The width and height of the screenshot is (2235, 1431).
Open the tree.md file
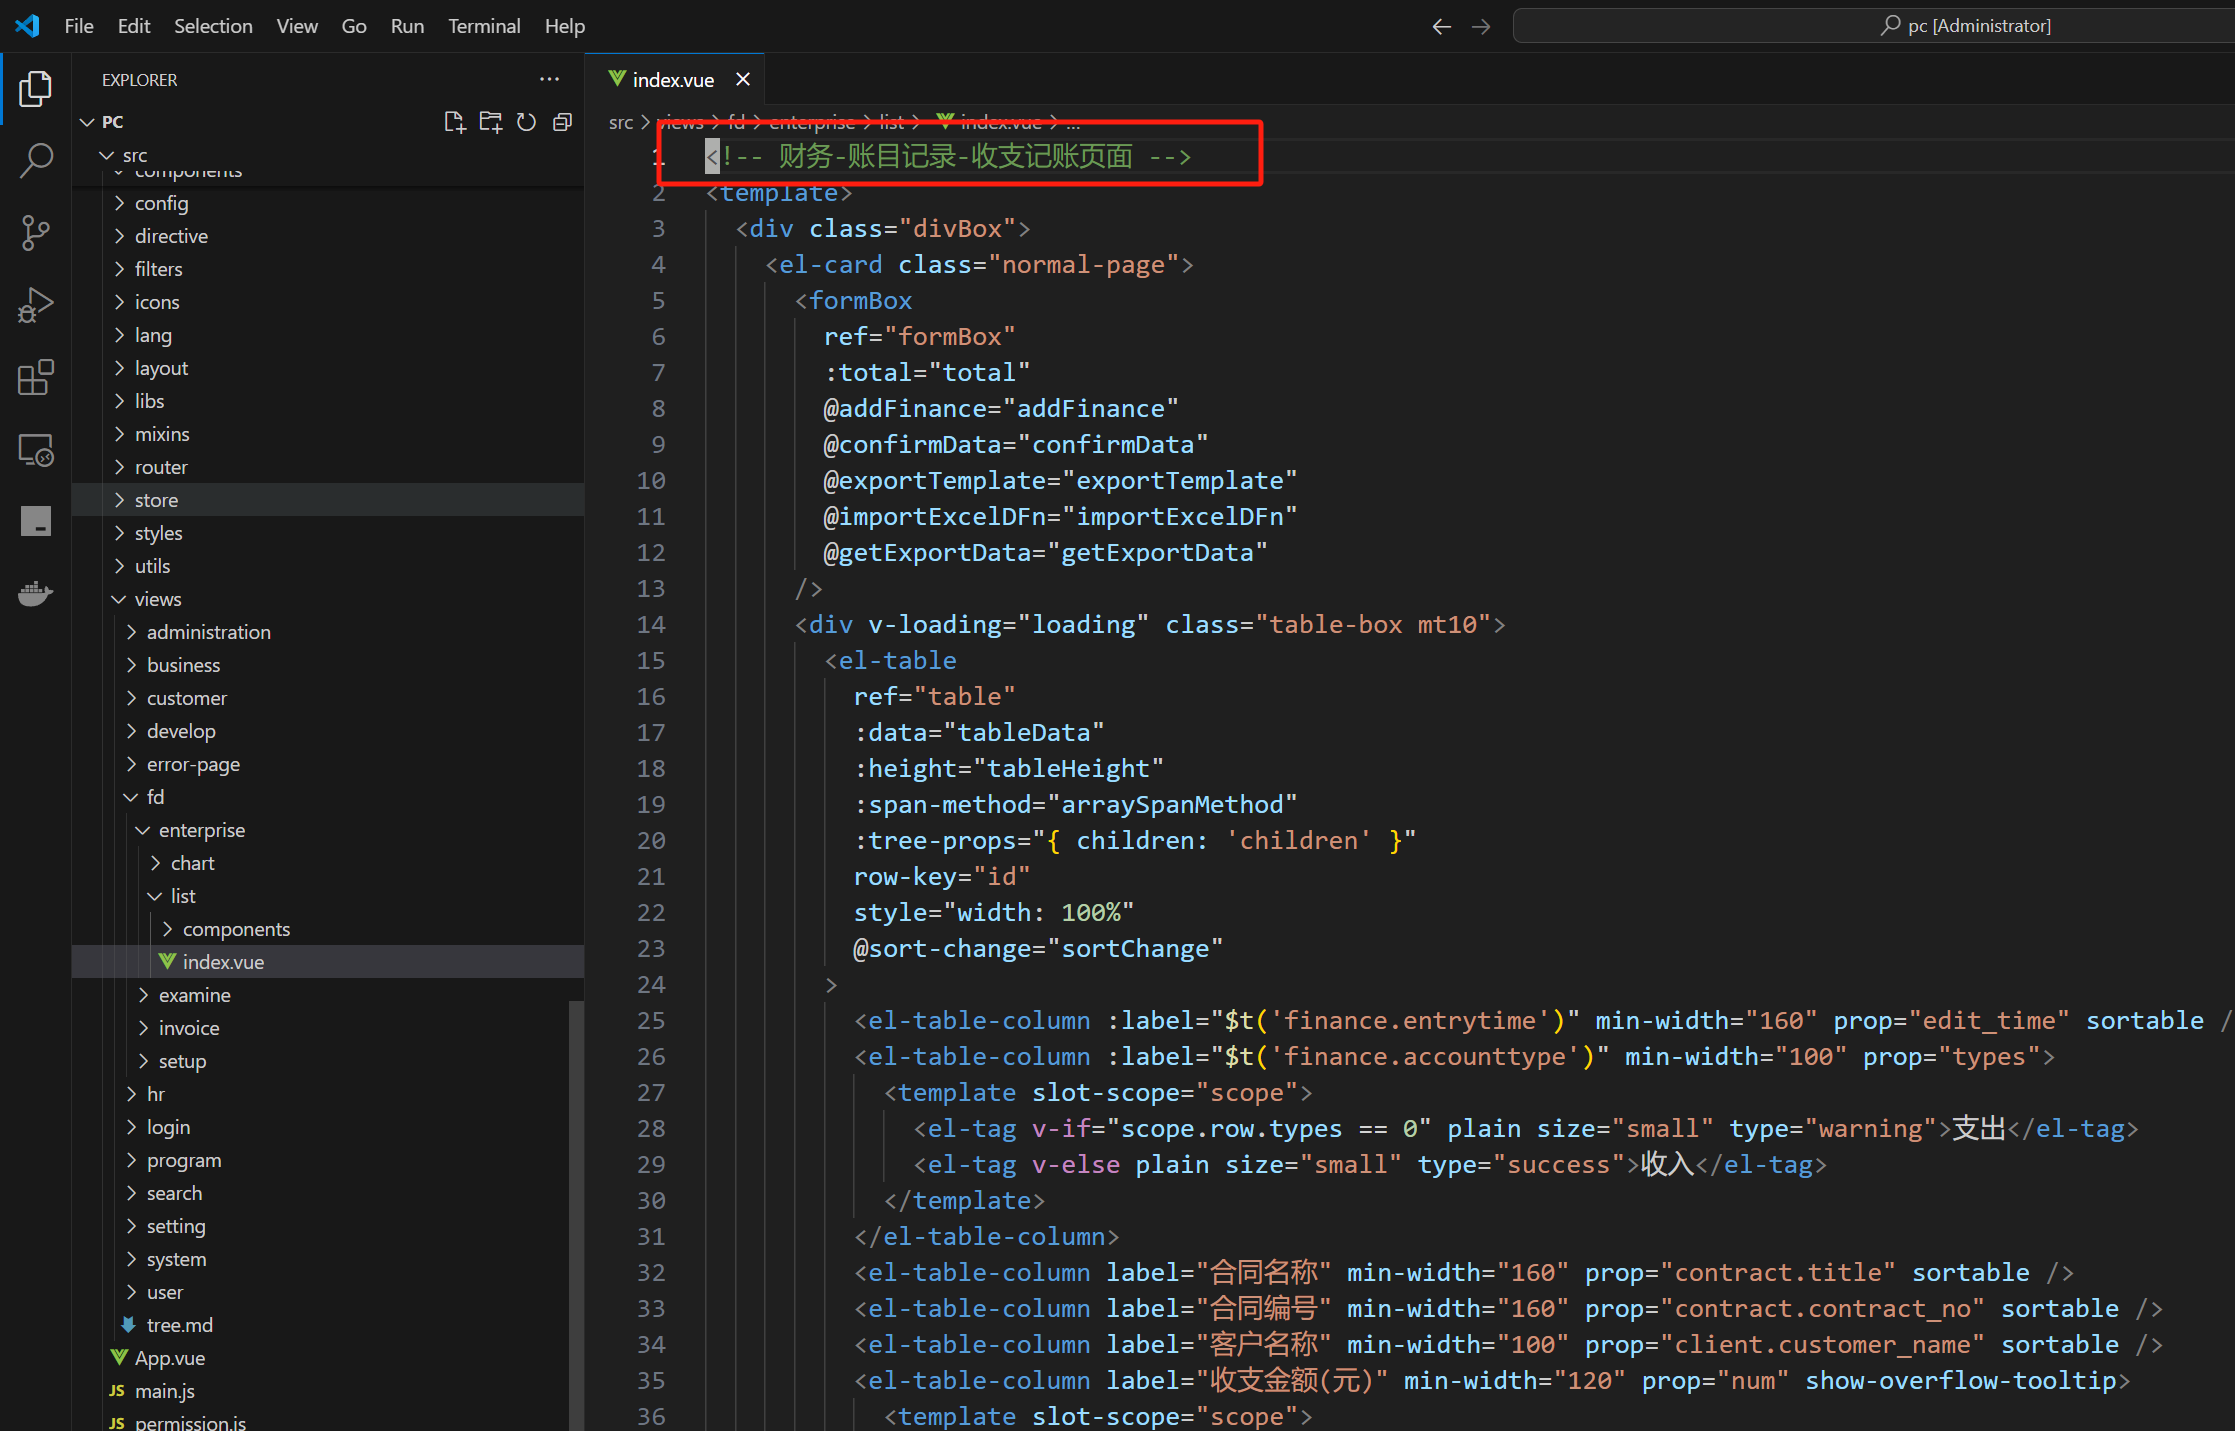pyautogui.click(x=328, y=1325)
